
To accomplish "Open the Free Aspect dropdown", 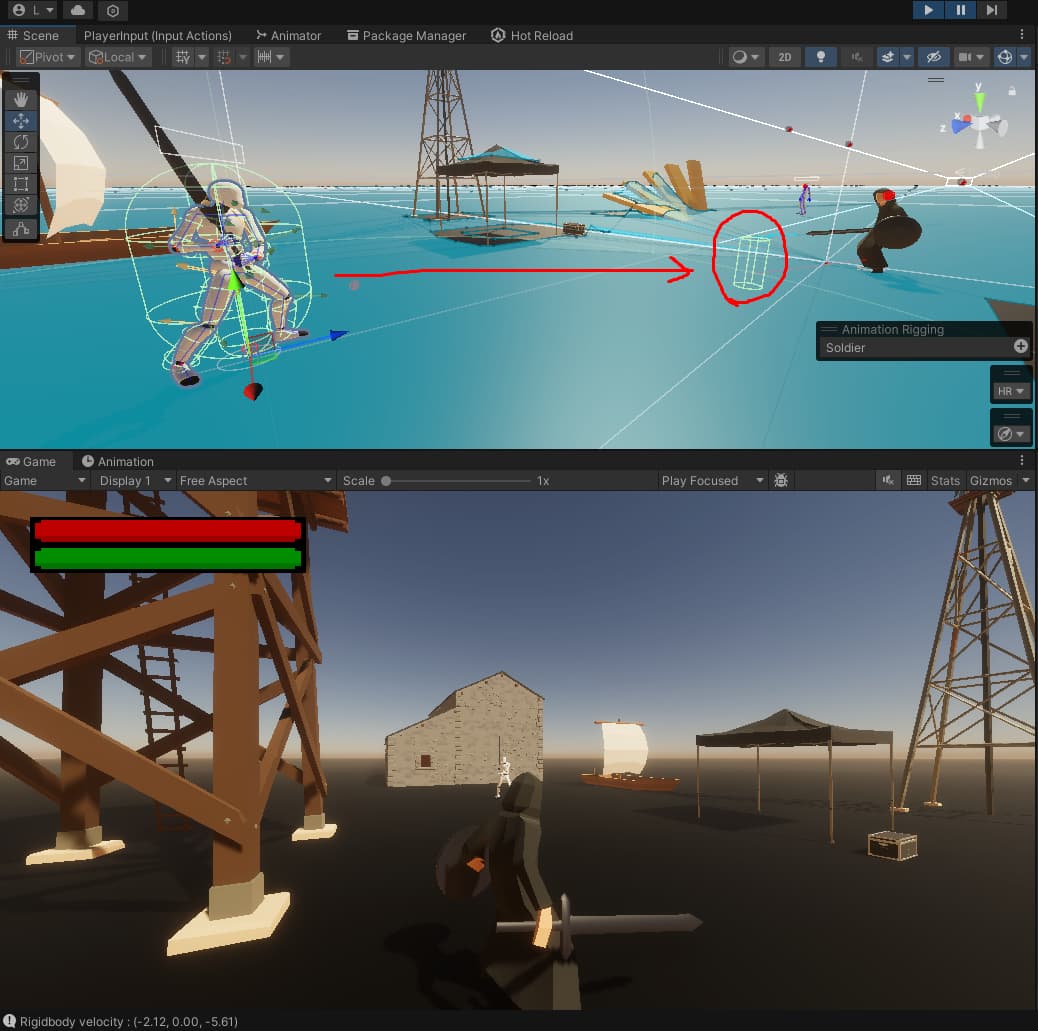I will click(x=250, y=480).
